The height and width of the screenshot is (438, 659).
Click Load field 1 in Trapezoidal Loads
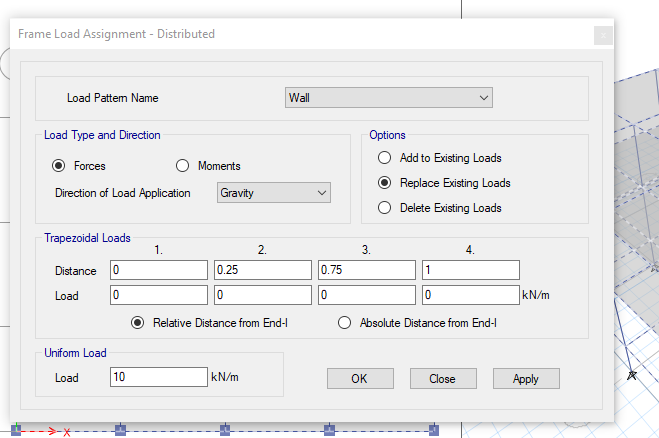[159, 295]
